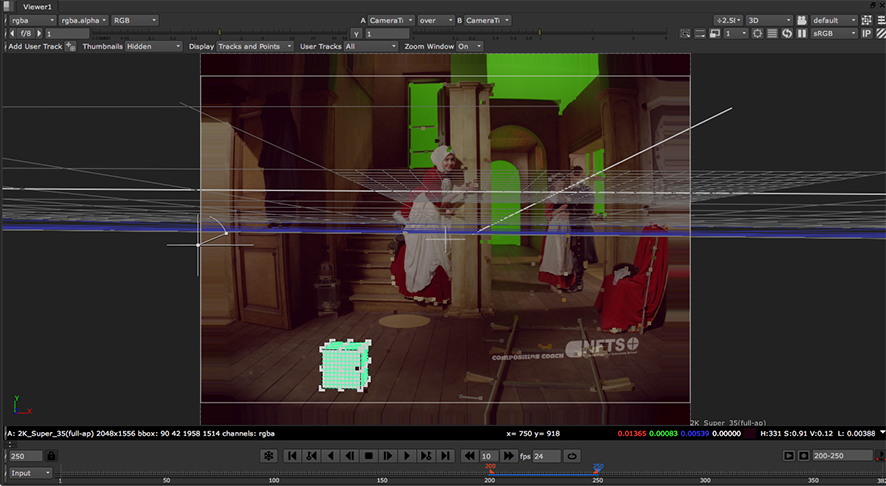This screenshot has height=486, width=886.
Task: Click the snowflake freeze icon in timeline
Action: pyautogui.click(x=268, y=456)
